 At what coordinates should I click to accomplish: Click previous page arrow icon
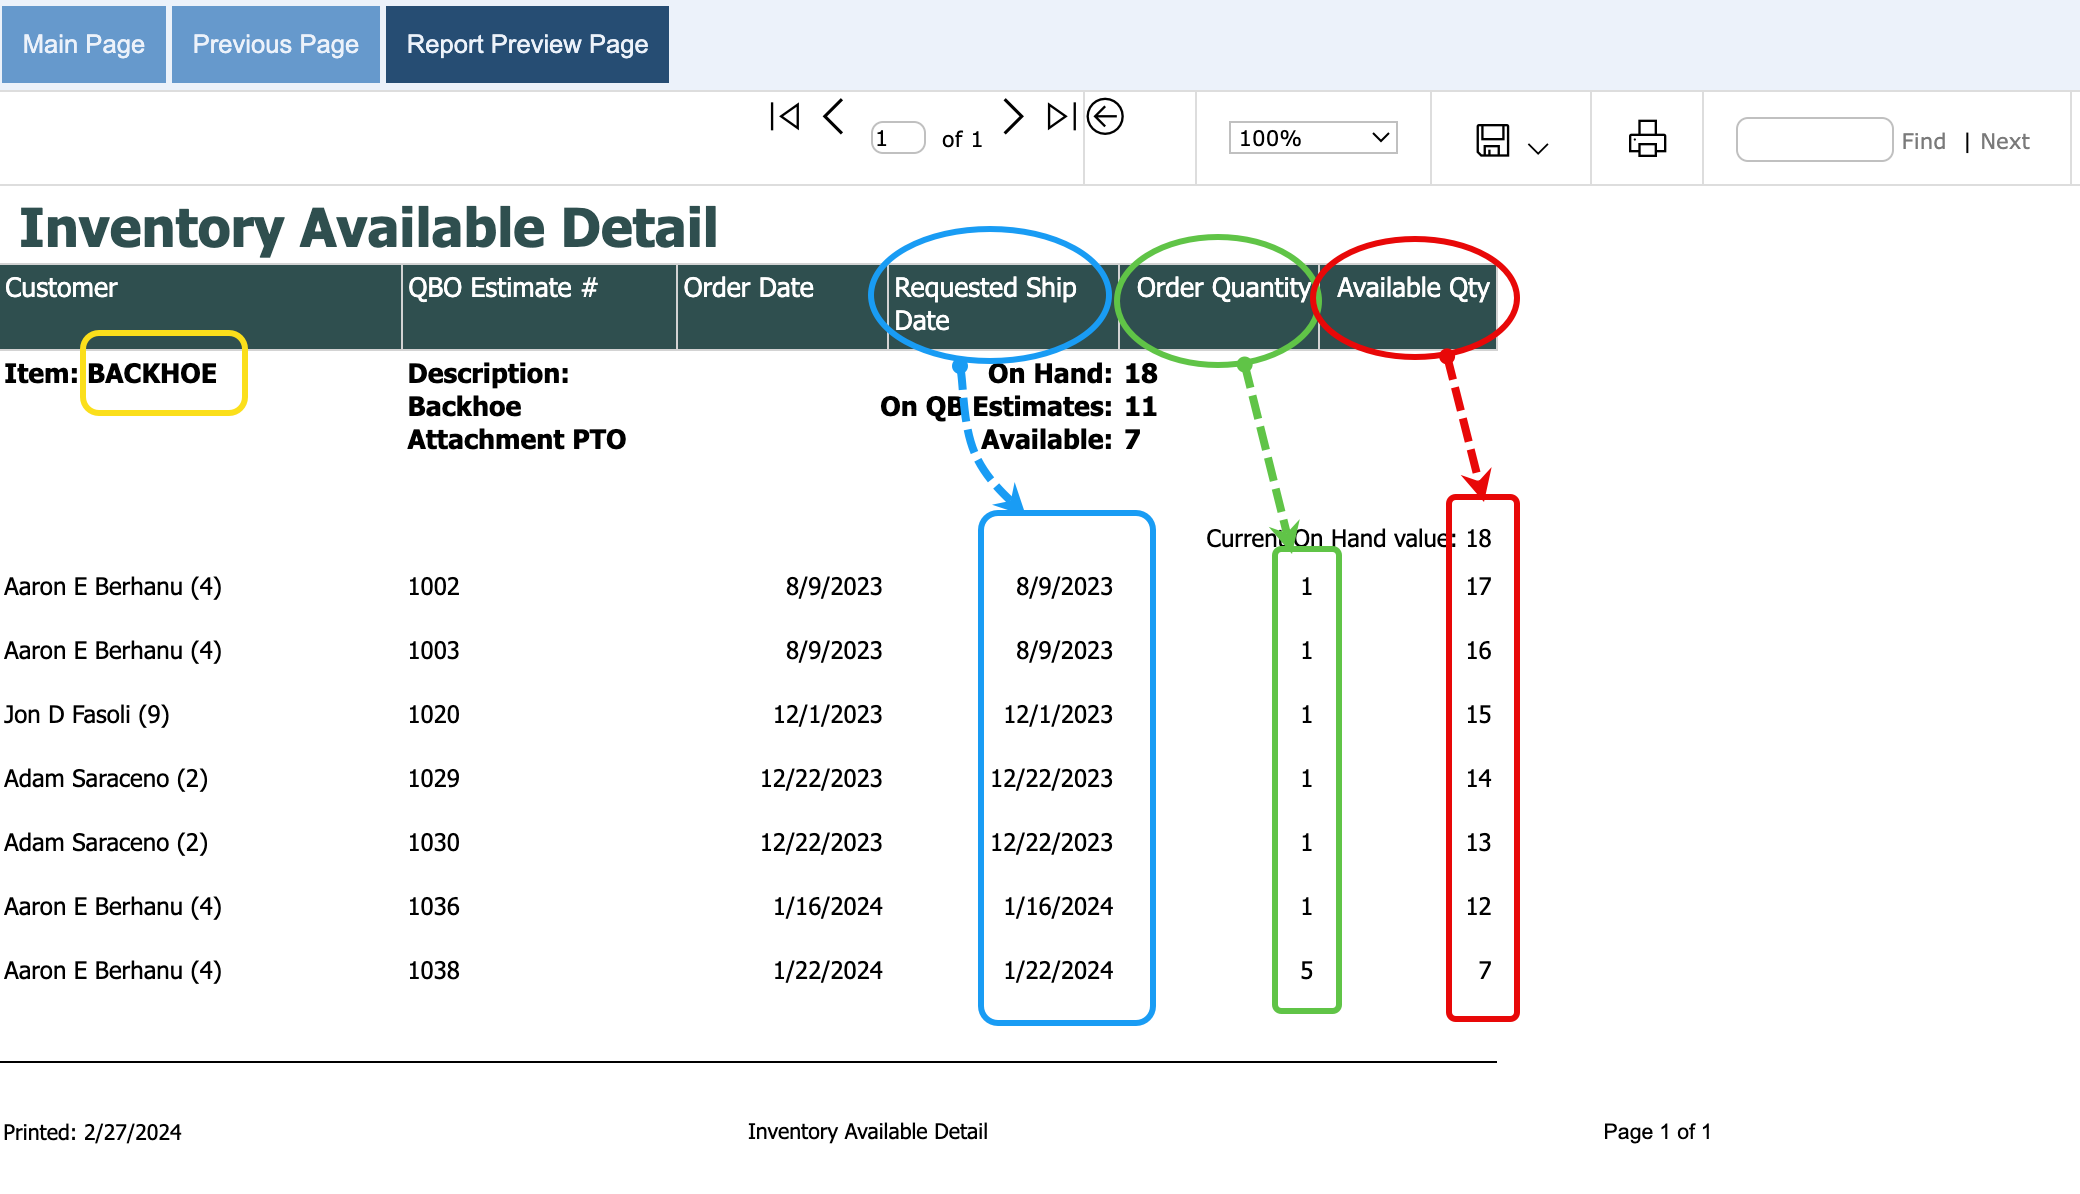tap(834, 117)
